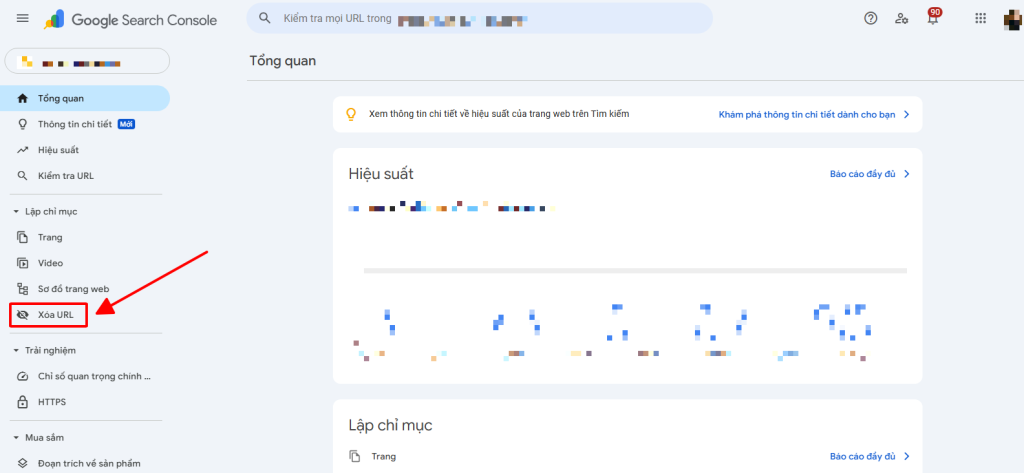Click the lightbulb insights icon in banner
The image size is (1024, 473).
[351, 114]
